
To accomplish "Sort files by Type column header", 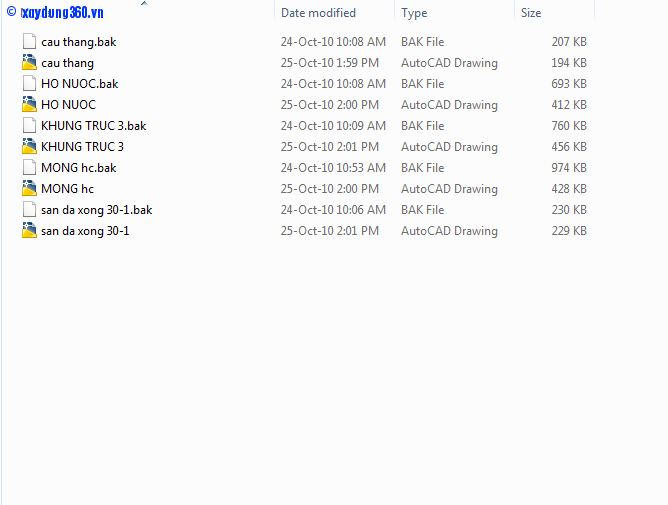I will 414,13.
